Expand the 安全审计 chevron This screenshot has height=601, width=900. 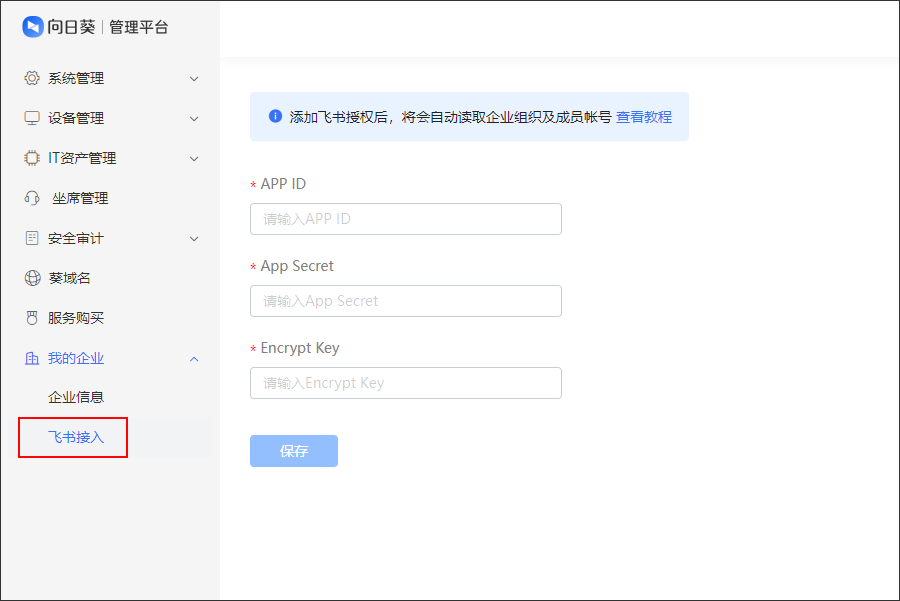194,239
